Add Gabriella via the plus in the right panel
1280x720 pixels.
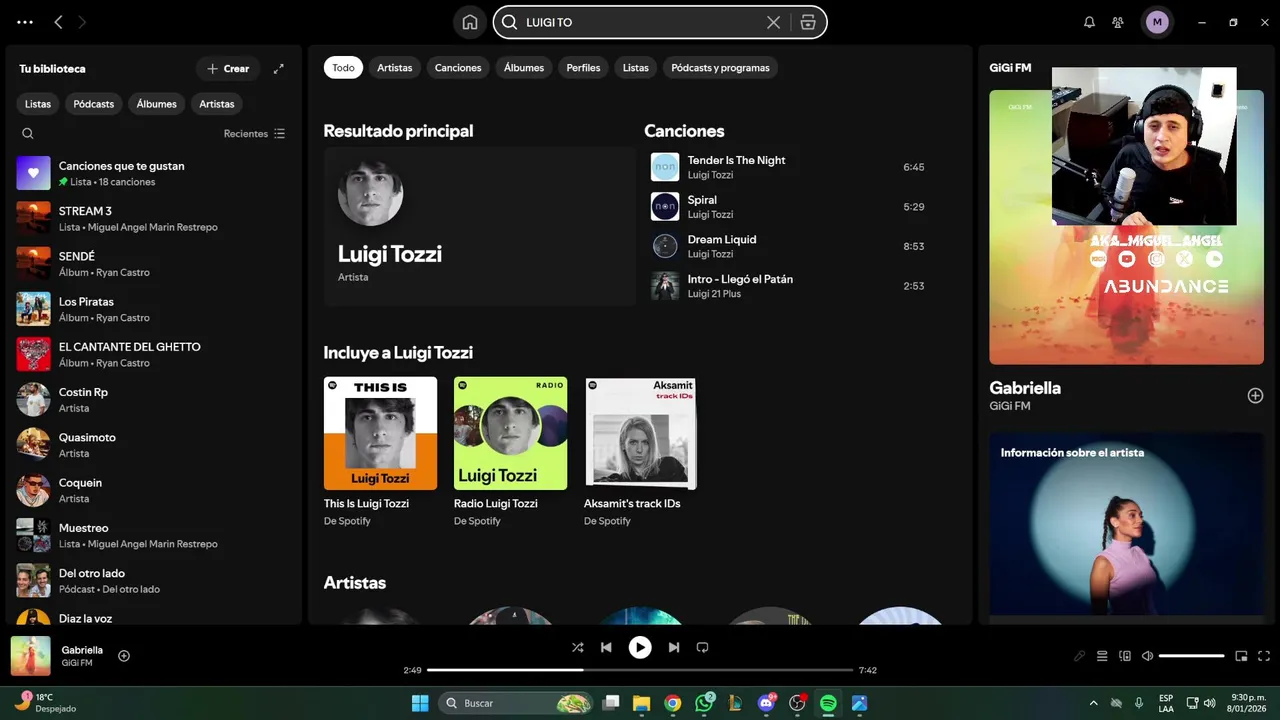click(x=1255, y=396)
